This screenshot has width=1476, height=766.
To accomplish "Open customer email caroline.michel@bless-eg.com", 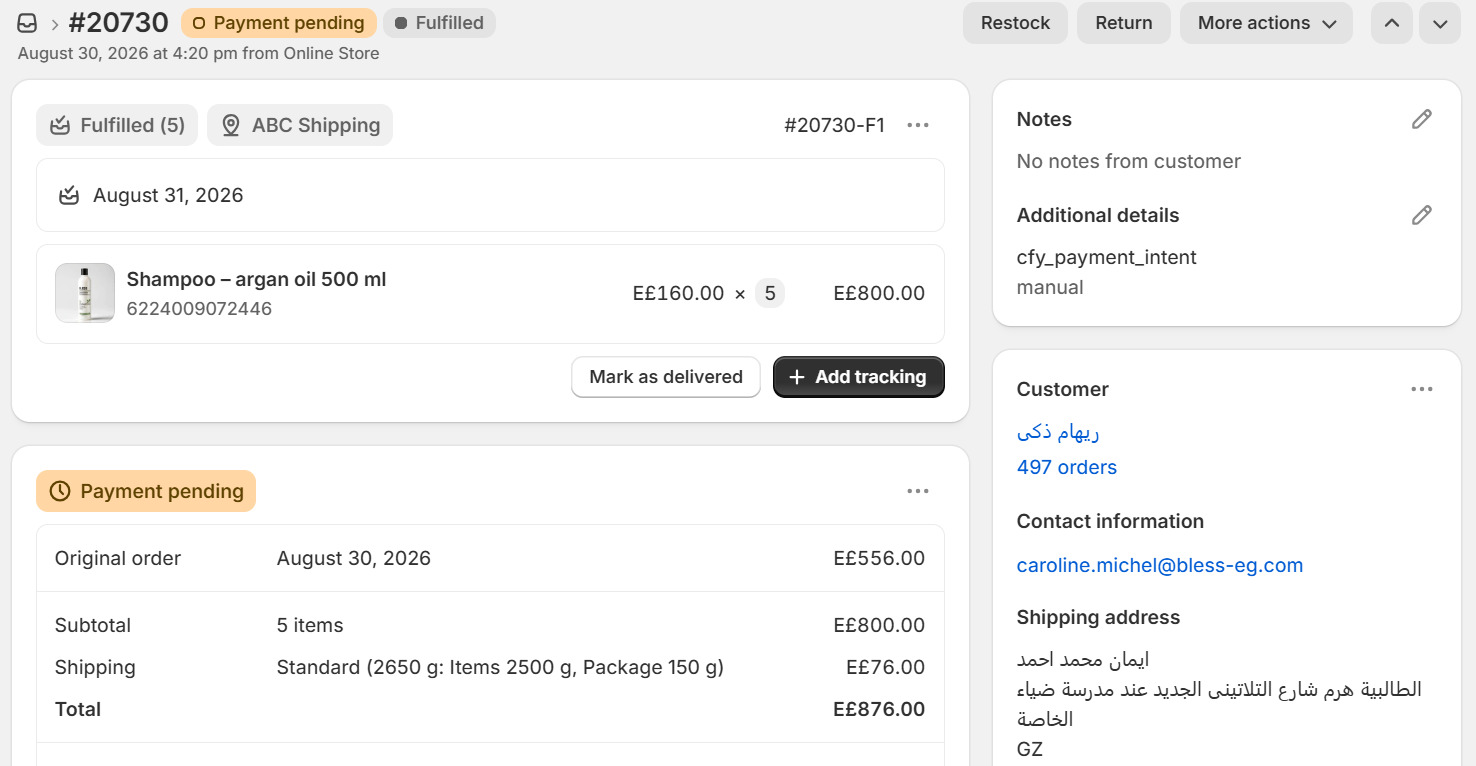I will coord(1159,565).
